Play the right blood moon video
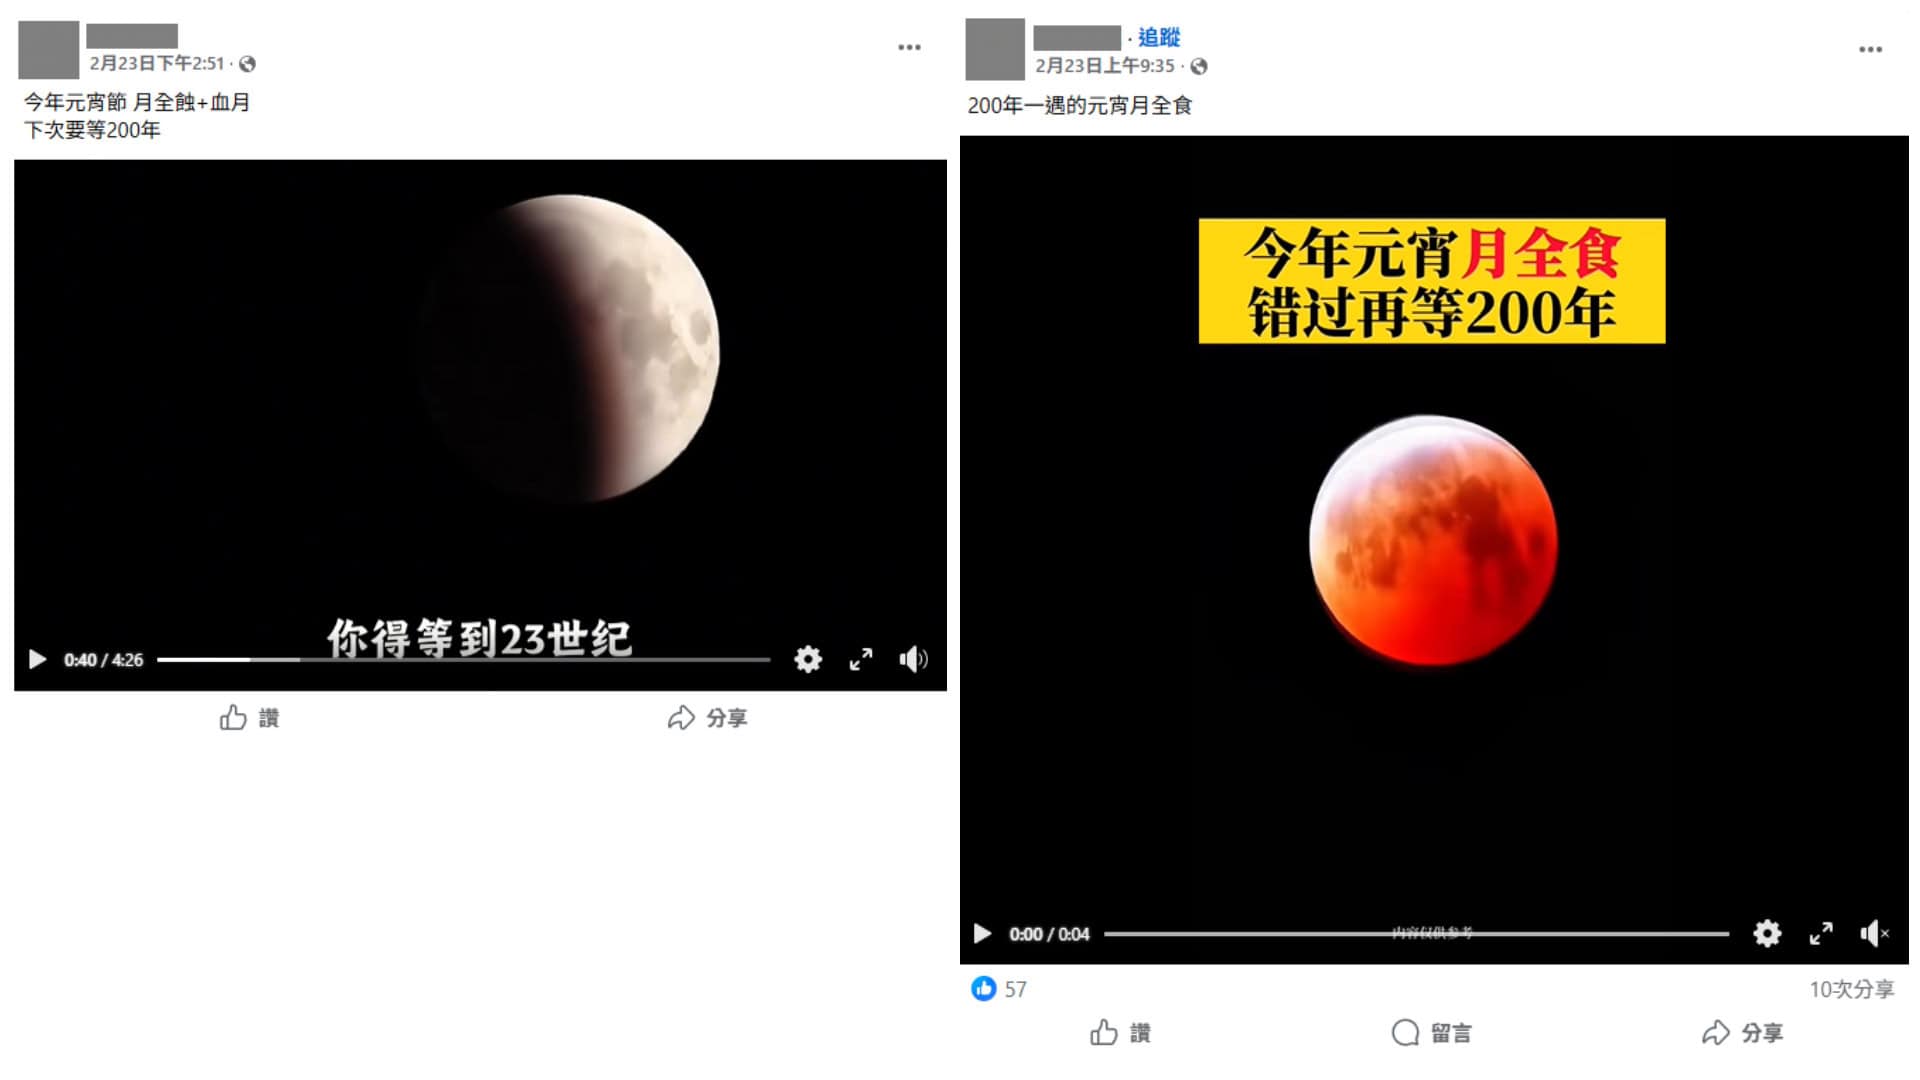 982,933
